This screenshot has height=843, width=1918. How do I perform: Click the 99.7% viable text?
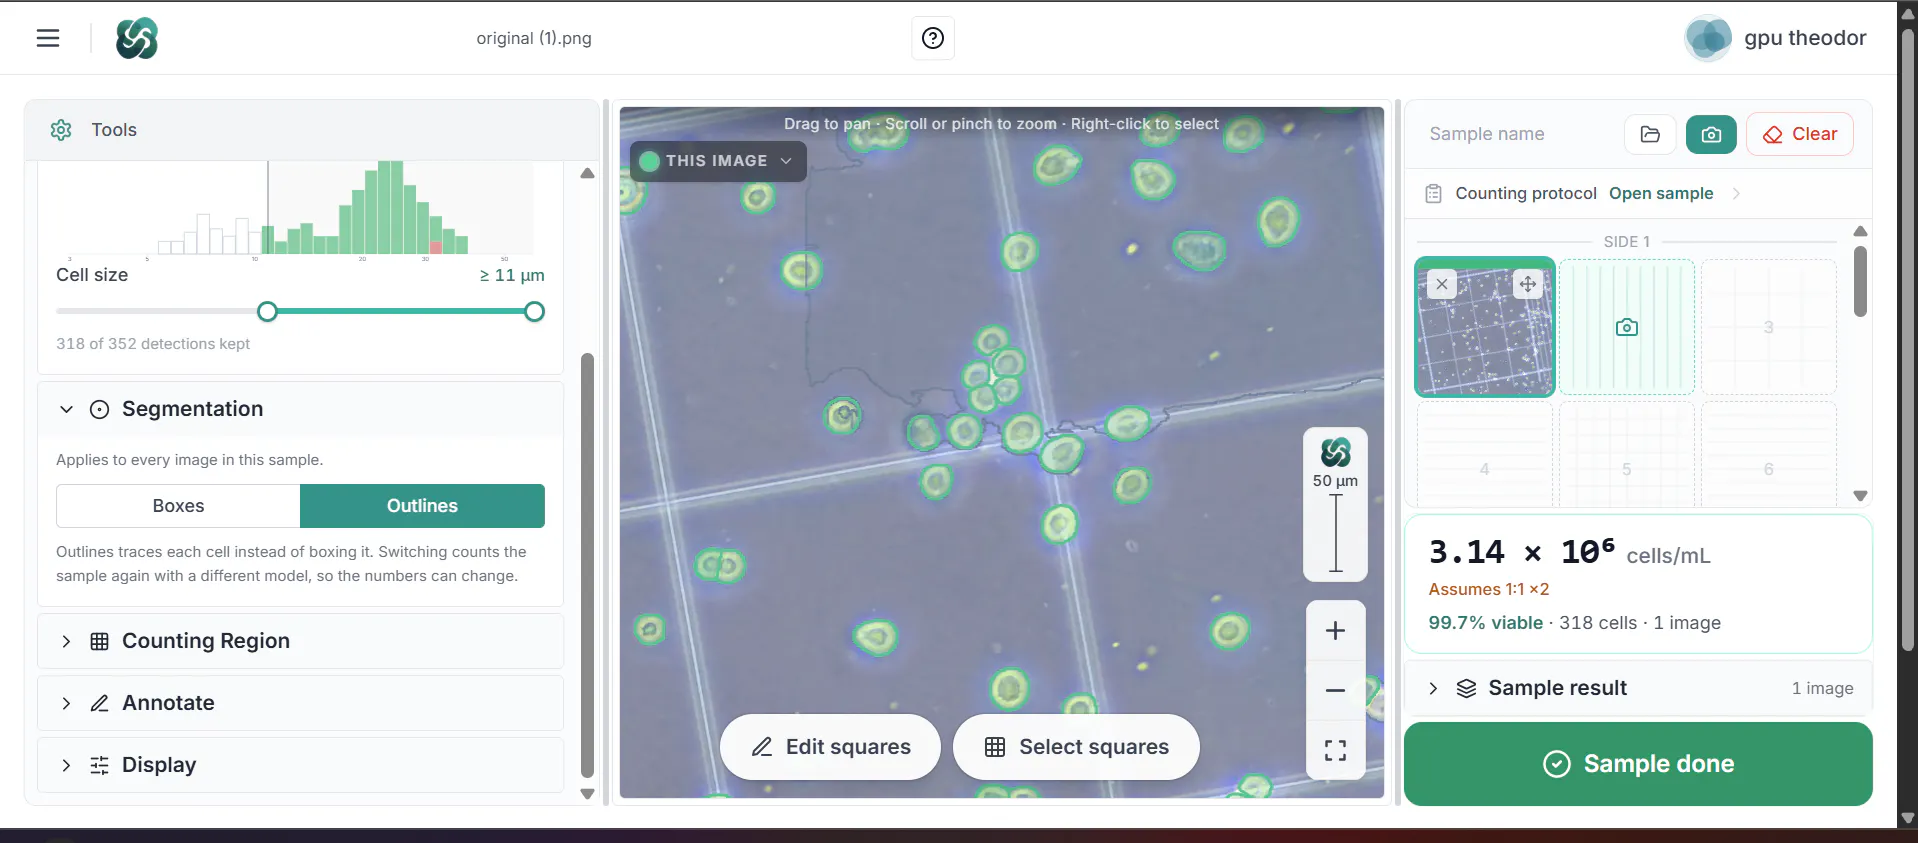[x=1485, y=622]
